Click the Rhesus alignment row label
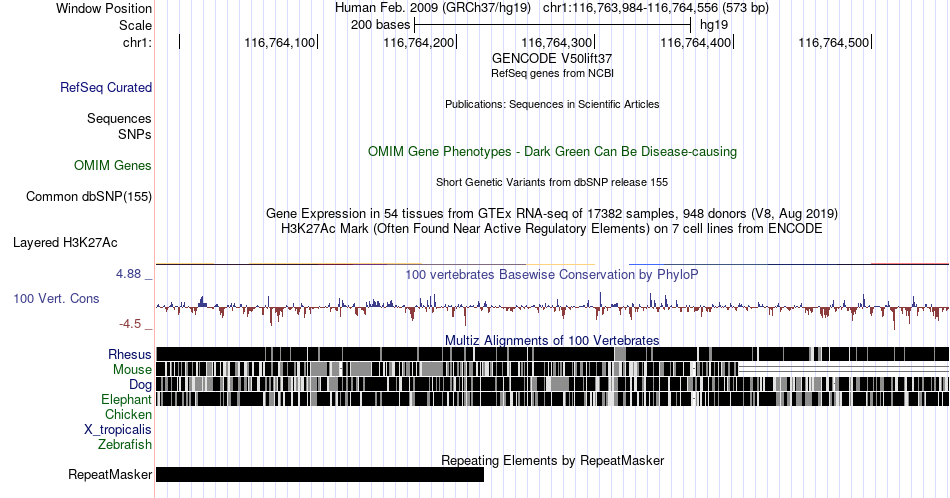The width and height of the screenshot is (950, 498). point(130,354)
